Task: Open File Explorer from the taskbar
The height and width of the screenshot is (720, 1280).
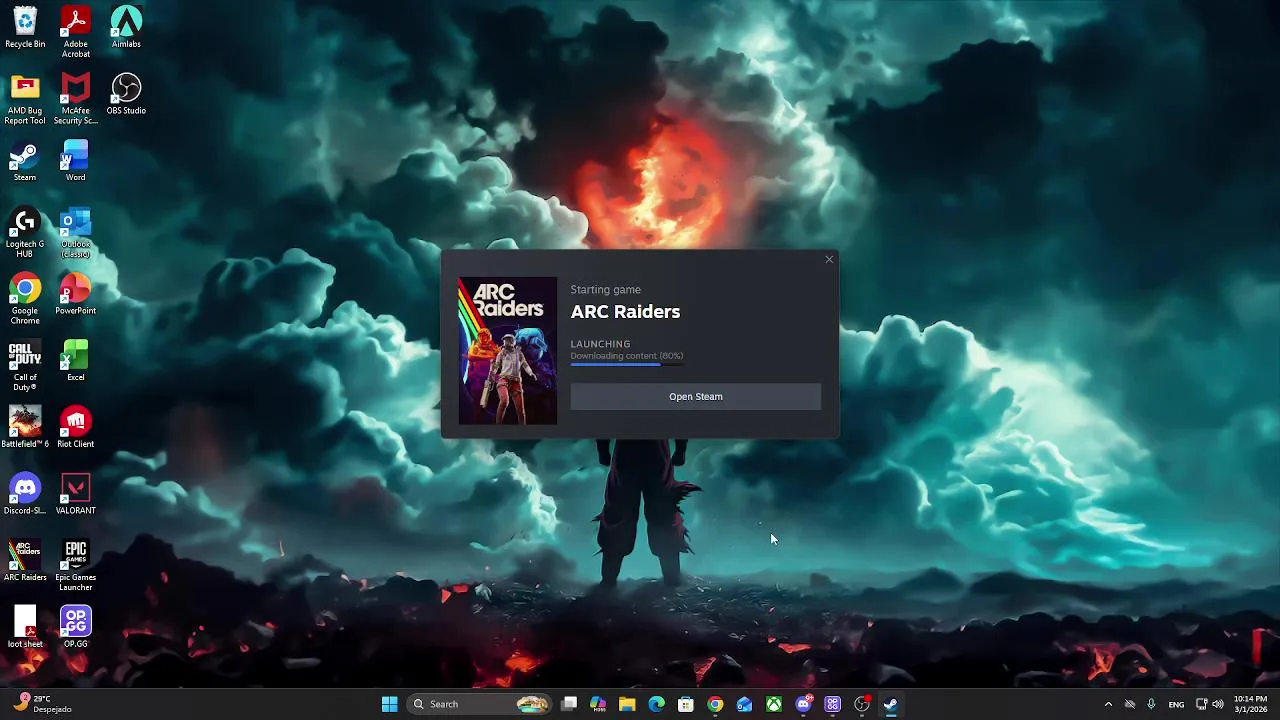Action: 627,704
